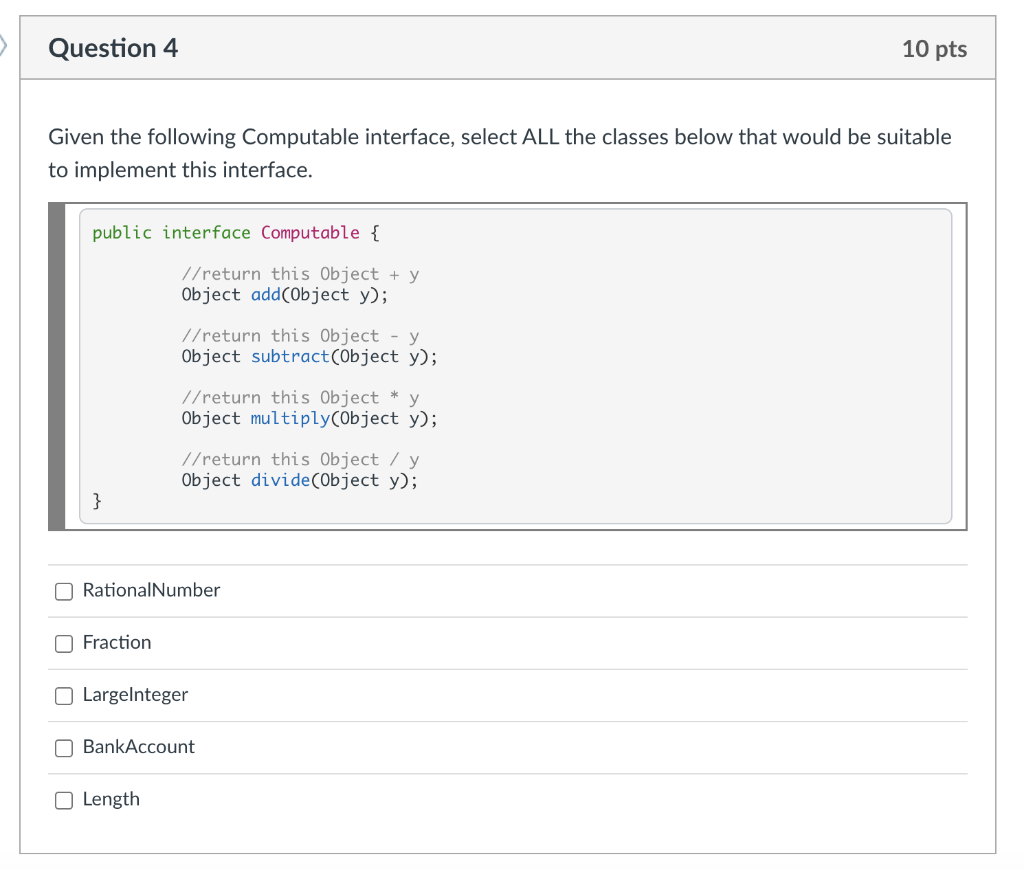Click the RationalNumber answer label

pyautogui.click(x=151, y=590)
